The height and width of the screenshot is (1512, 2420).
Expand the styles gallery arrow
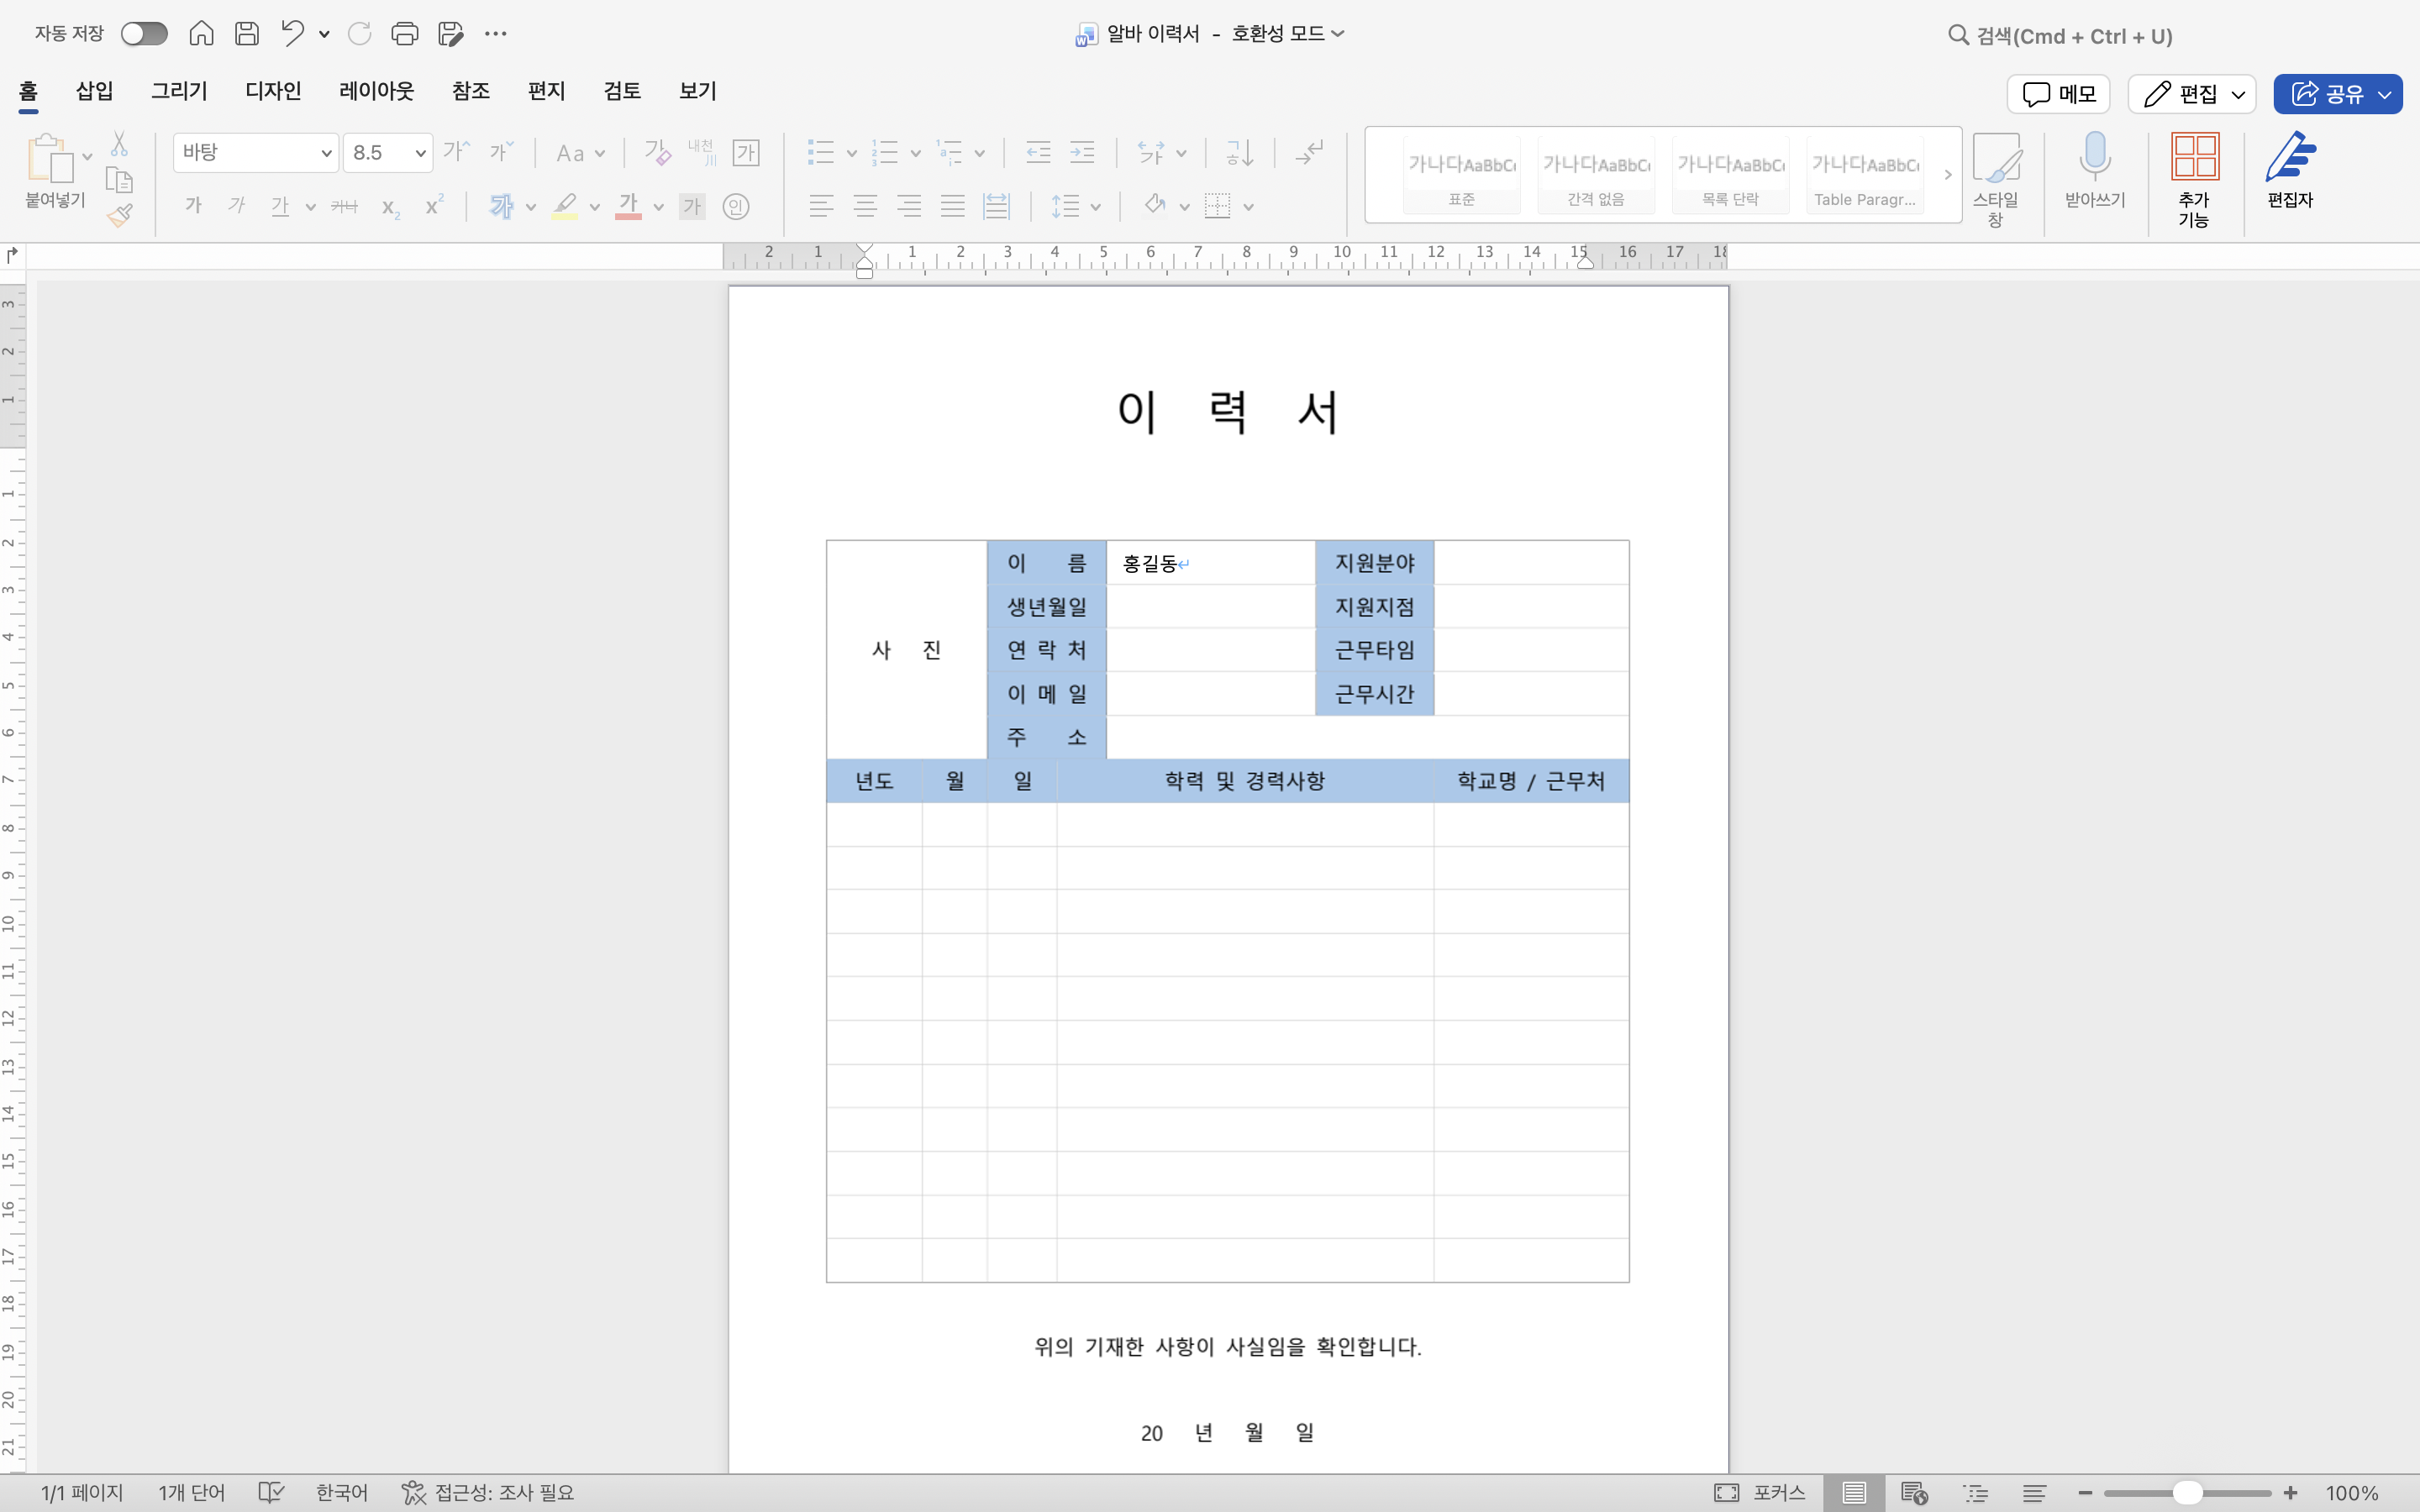(1947, 175)
